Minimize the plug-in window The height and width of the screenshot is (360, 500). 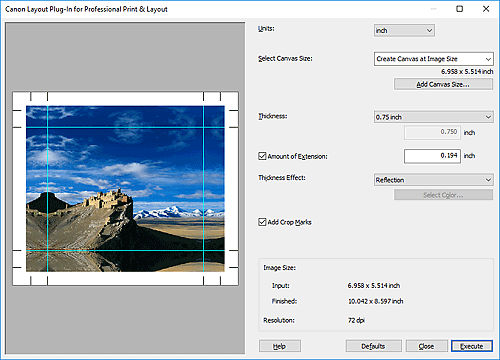coord(433,9)
